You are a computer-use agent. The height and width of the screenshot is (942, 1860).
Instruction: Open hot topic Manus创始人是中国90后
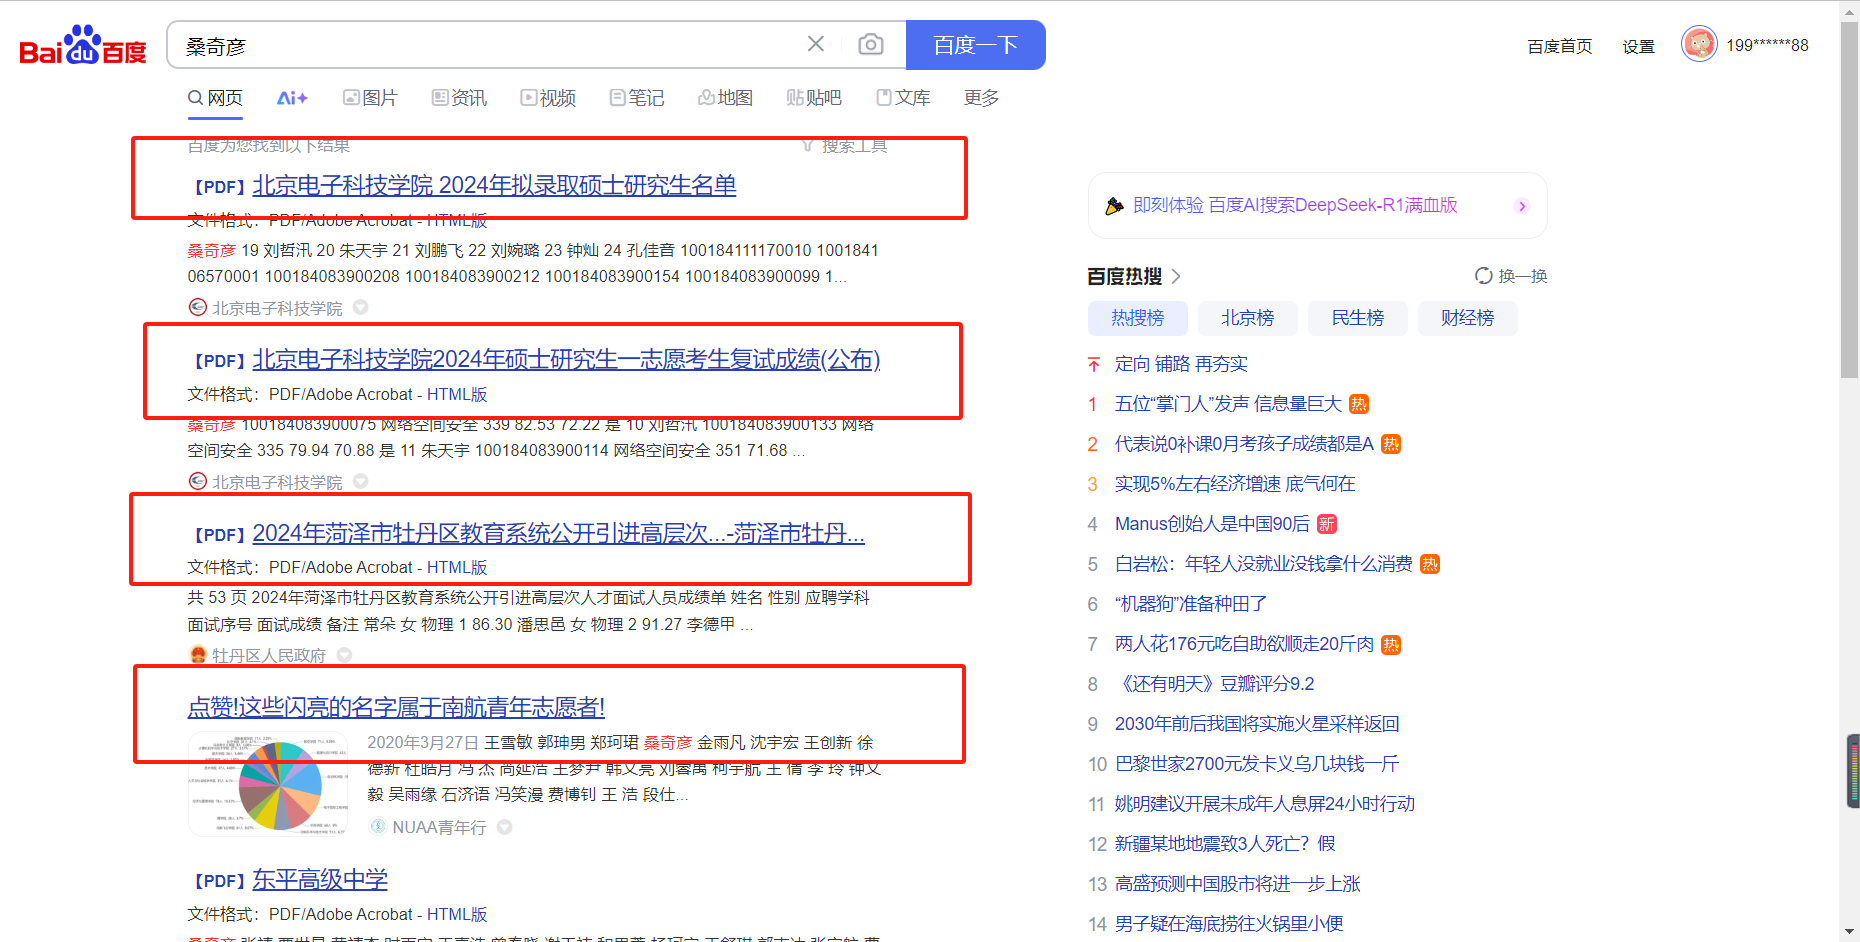pyautogui.click(x=1212, y=524)
